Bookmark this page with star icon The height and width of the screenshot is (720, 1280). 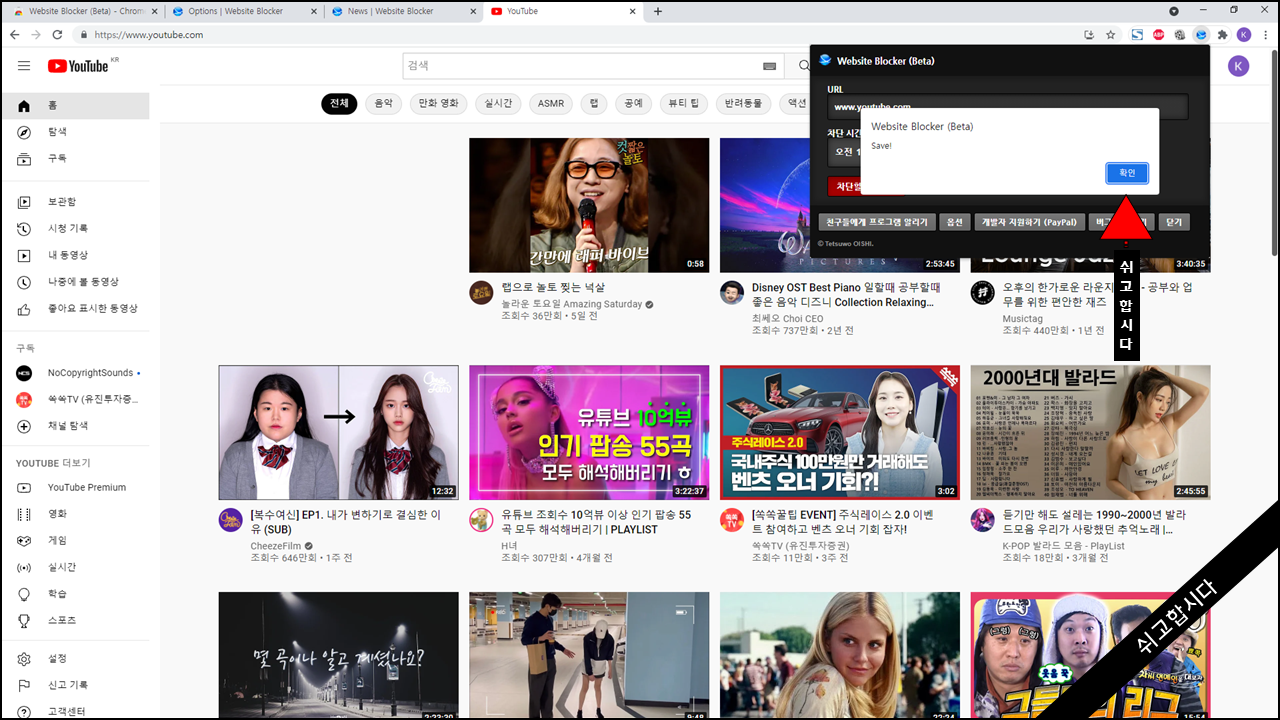(x=1110, y=35)
